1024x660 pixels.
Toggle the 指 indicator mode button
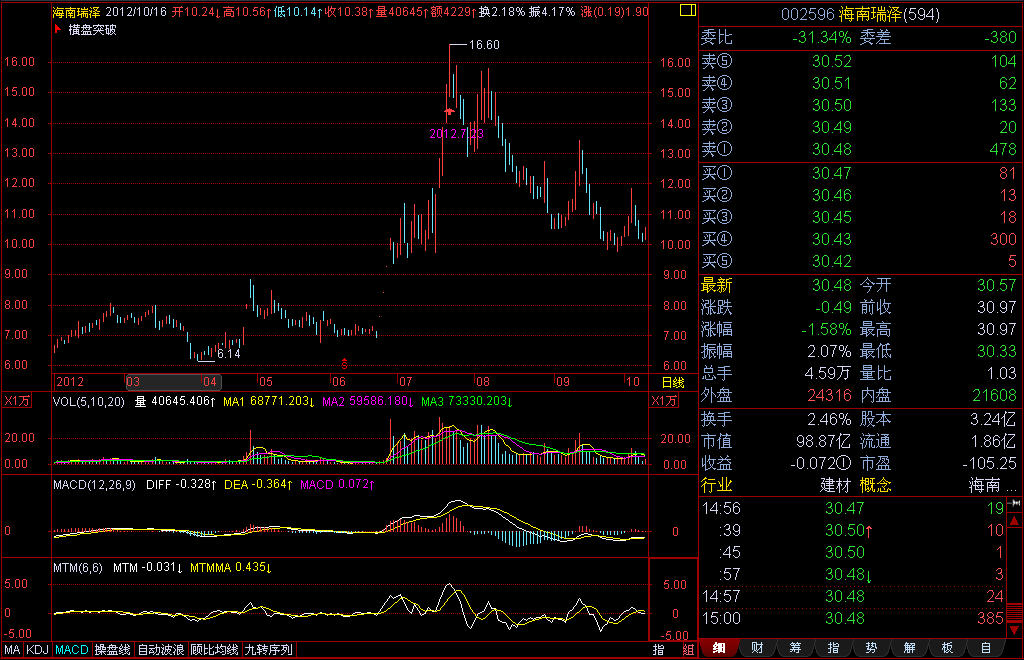[x=659, y=649]
